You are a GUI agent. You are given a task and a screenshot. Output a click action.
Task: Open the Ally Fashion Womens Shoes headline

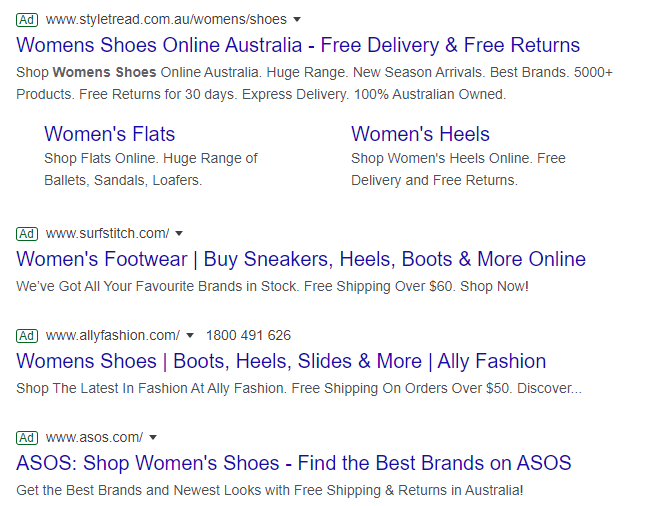click(x=281, y=361)
